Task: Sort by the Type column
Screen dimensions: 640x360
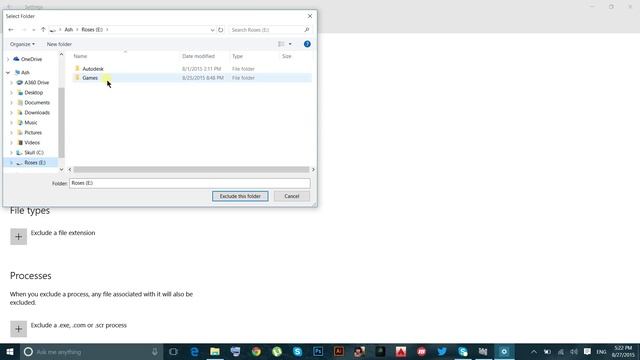Action: pos(238,56)
